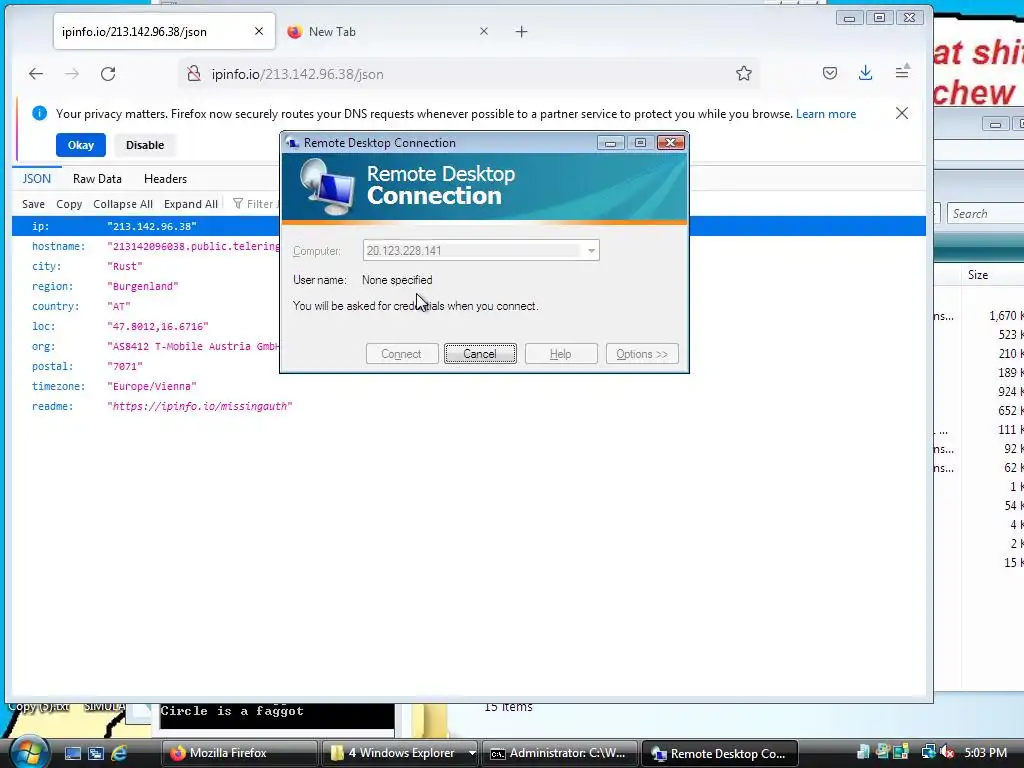1024x768 pixels.
Task: Open a new tab with plus button
Action: 521,31
